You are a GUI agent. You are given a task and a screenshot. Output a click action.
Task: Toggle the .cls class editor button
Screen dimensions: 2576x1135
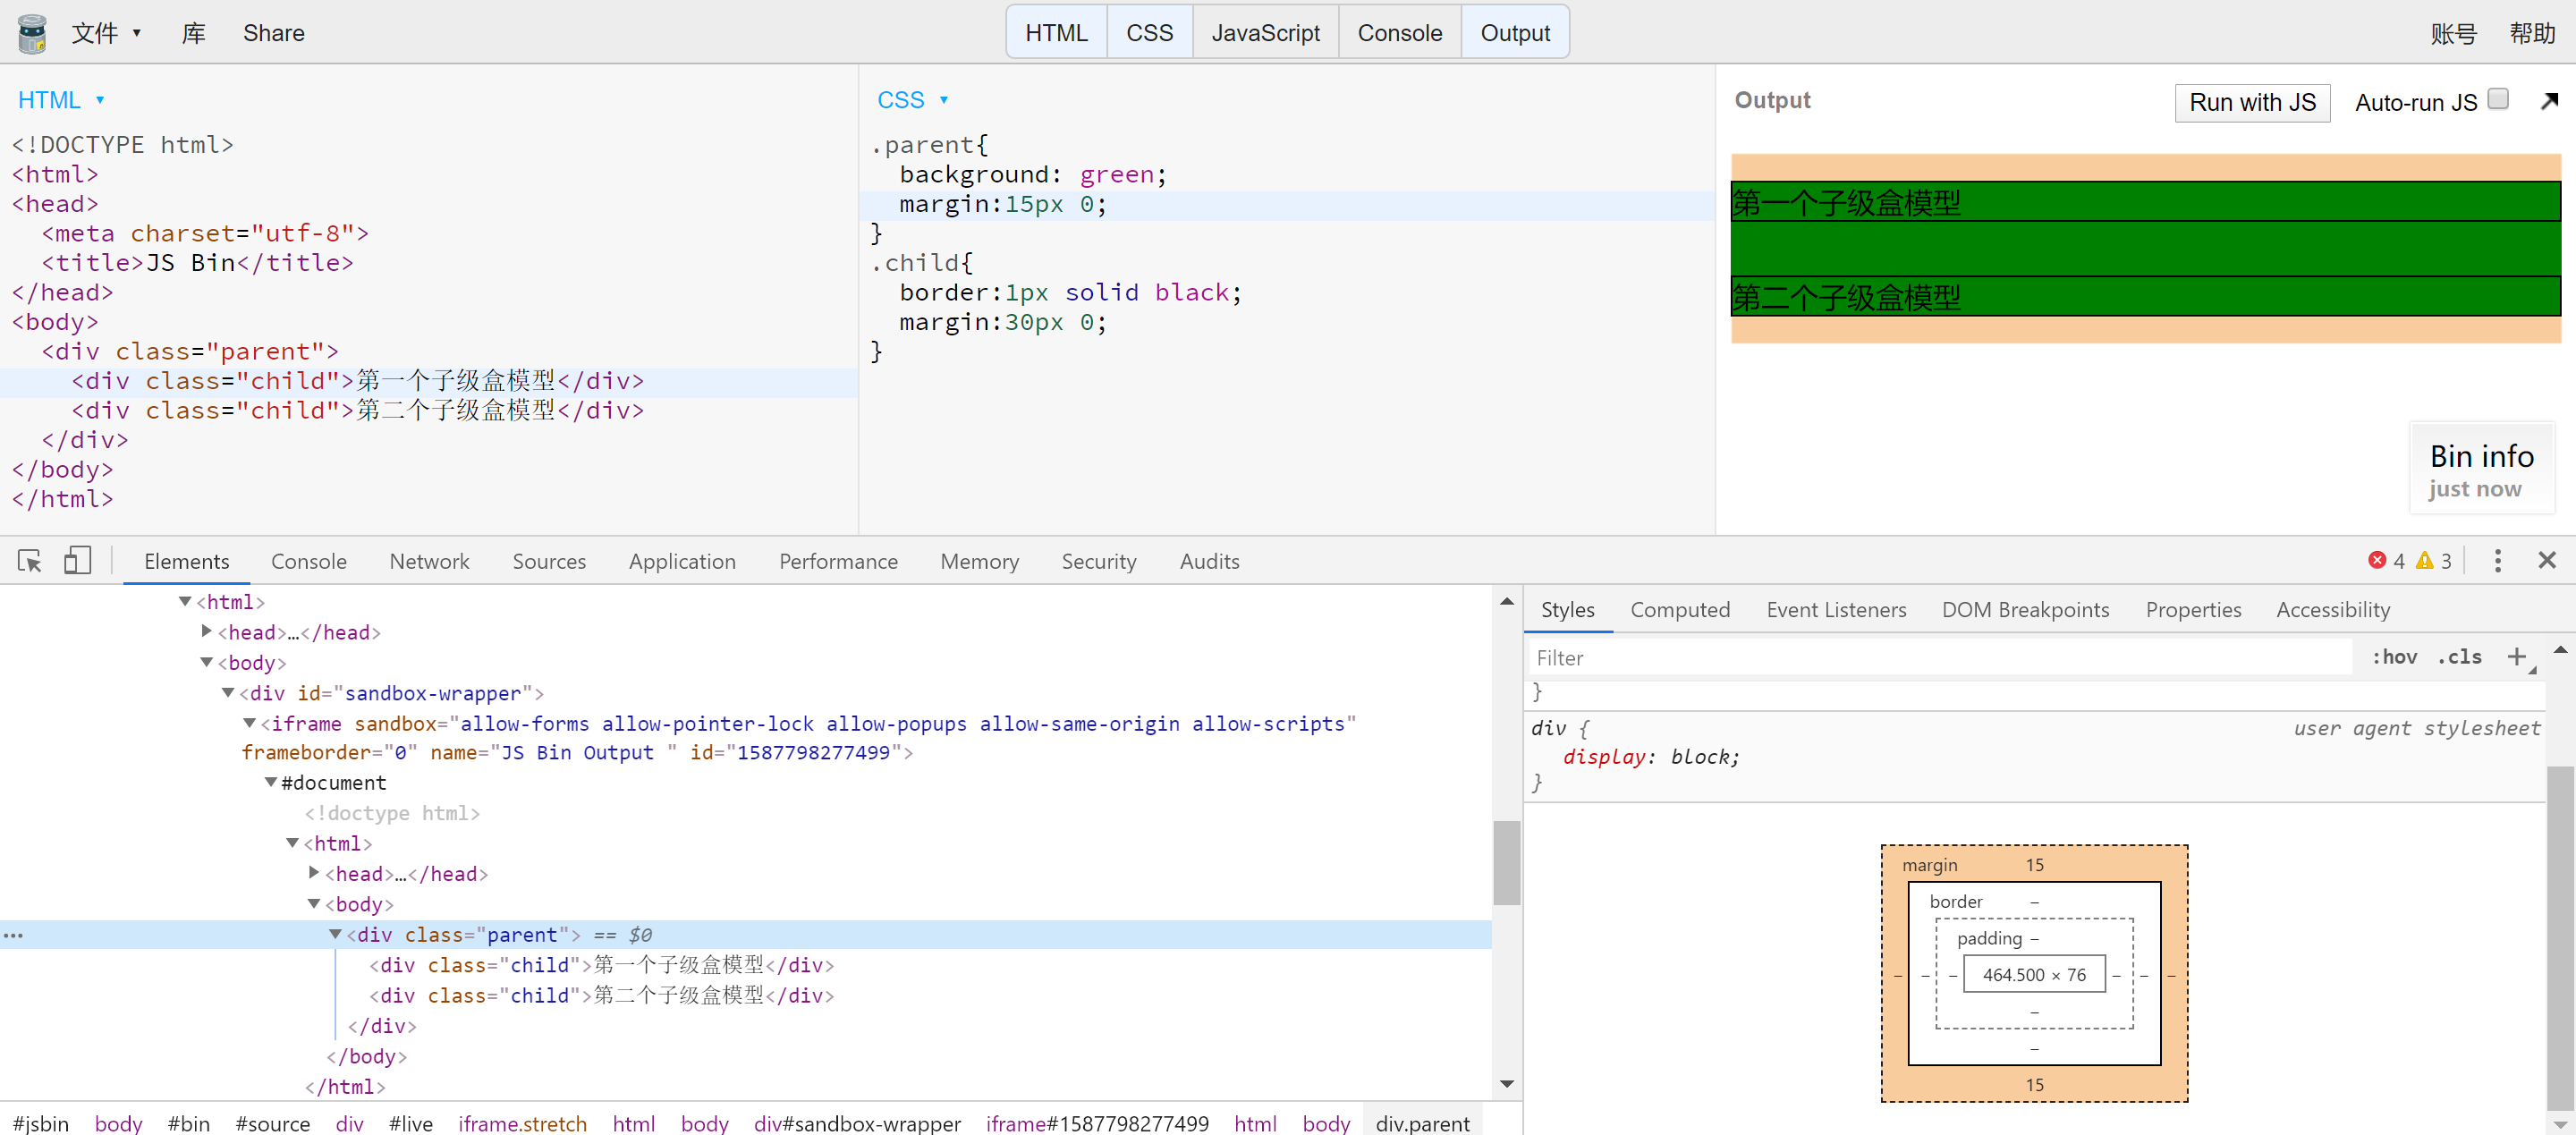click(2459, 657)
